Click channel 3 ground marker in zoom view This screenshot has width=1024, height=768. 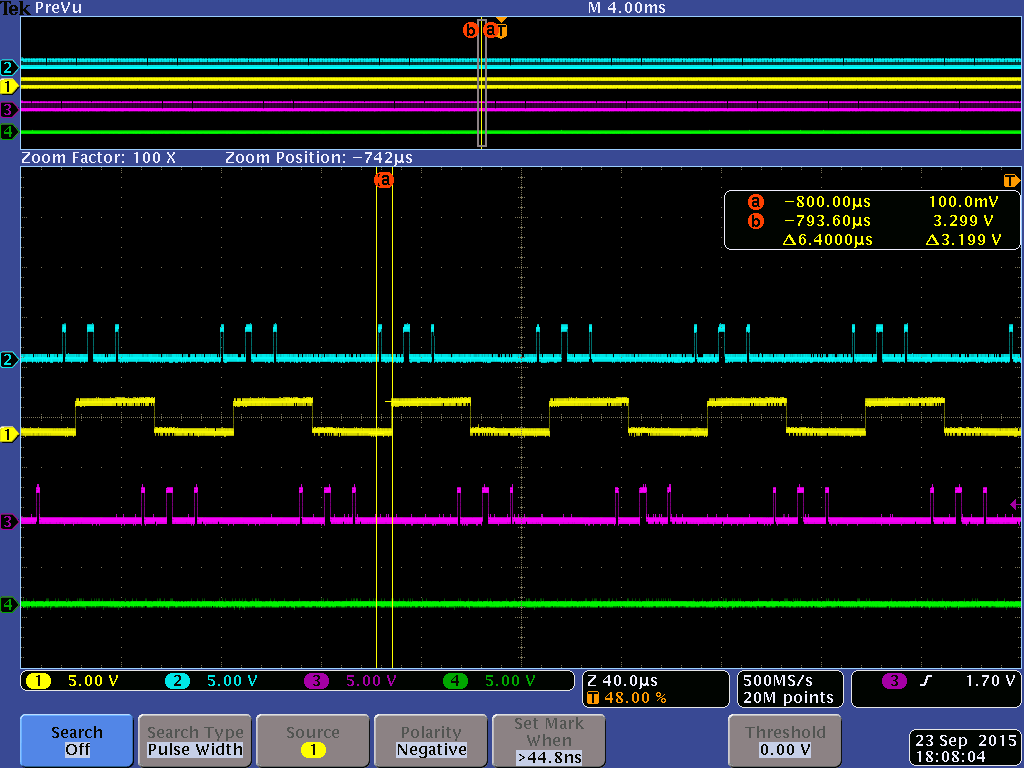tap(9, 522)
